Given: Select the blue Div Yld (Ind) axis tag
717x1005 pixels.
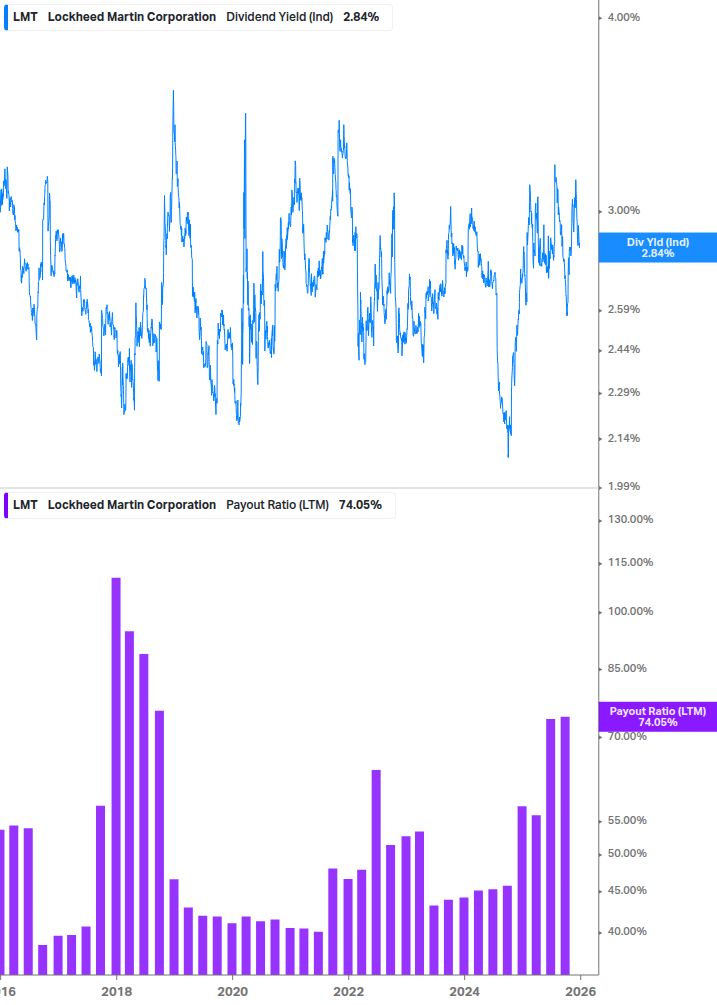Looking at the screenshot, I should (657, 247).
